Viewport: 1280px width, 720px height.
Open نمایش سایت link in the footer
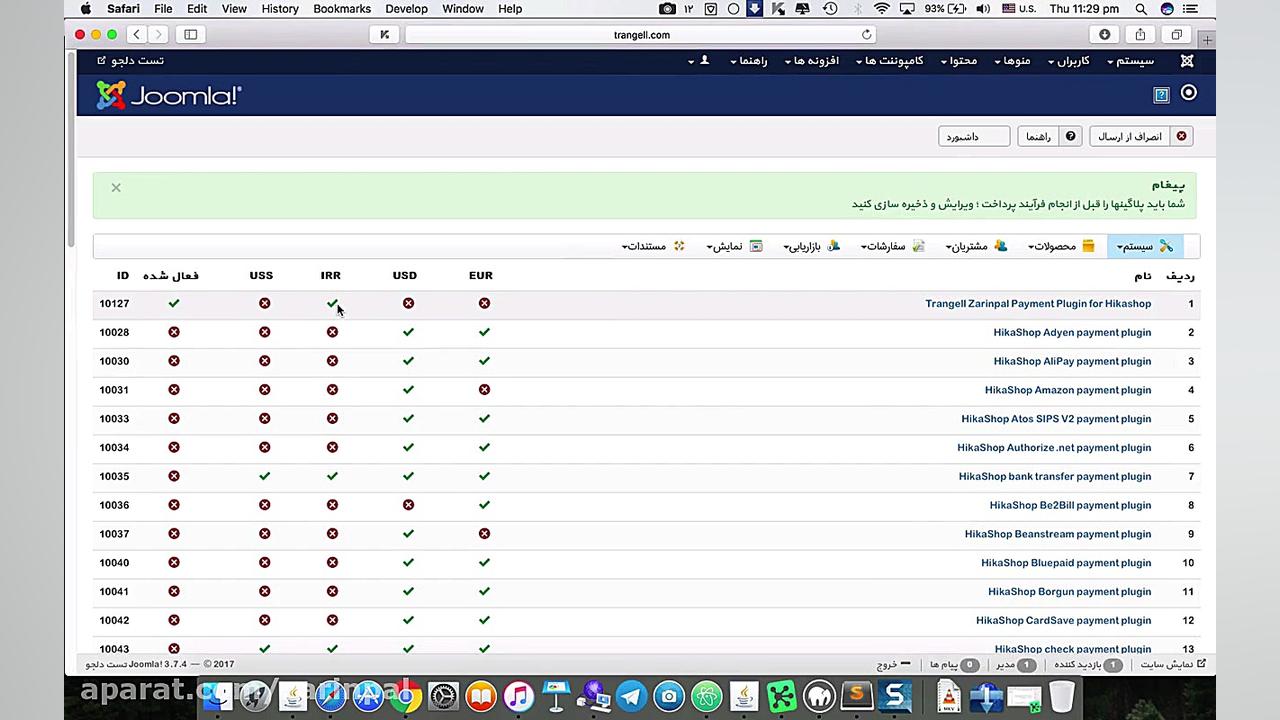(x=1174, y=664)
